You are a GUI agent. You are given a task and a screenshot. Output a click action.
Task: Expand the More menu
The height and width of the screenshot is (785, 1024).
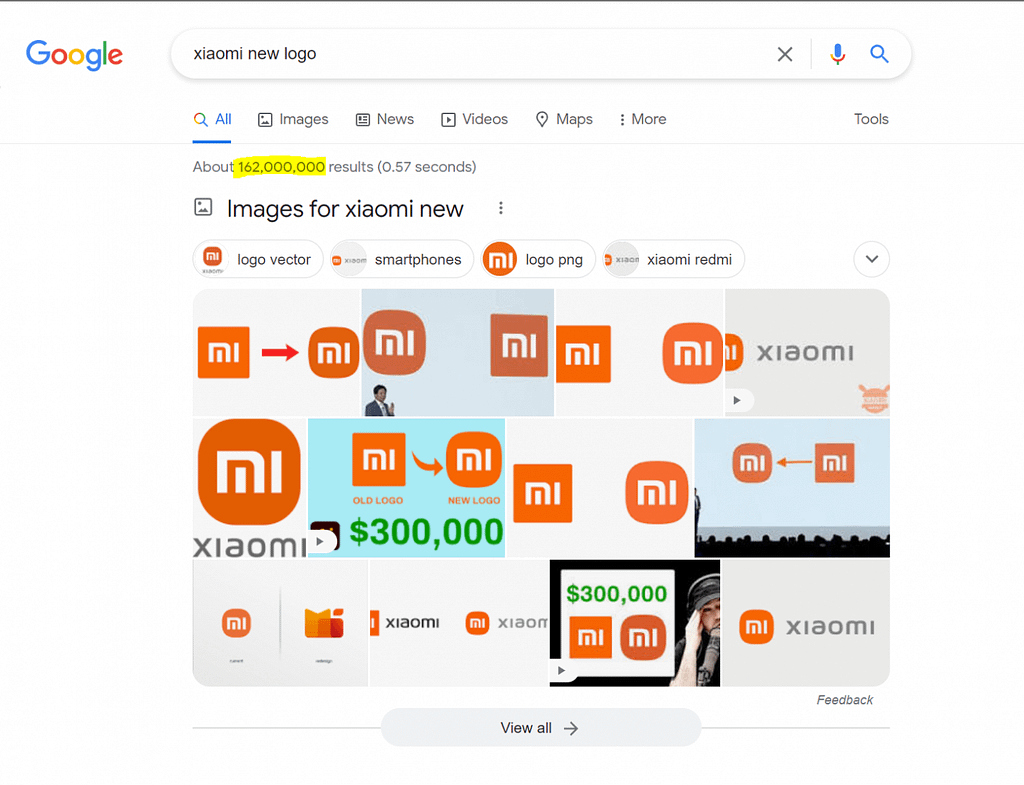[643, 120]
